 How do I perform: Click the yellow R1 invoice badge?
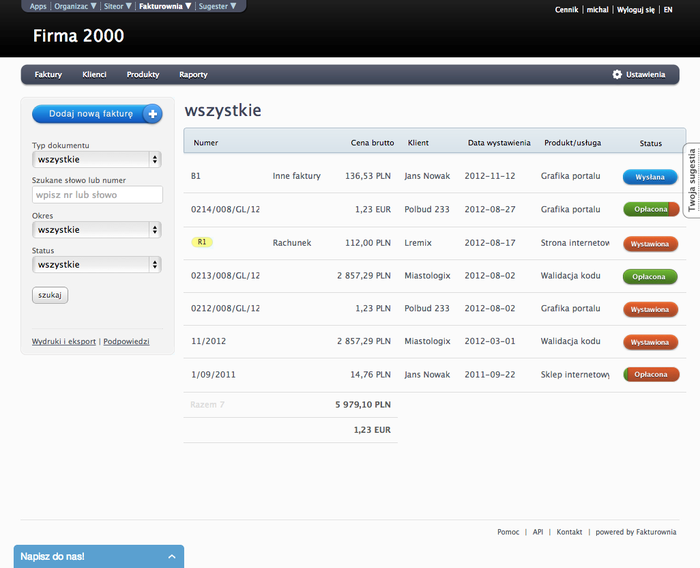[202, 242]
